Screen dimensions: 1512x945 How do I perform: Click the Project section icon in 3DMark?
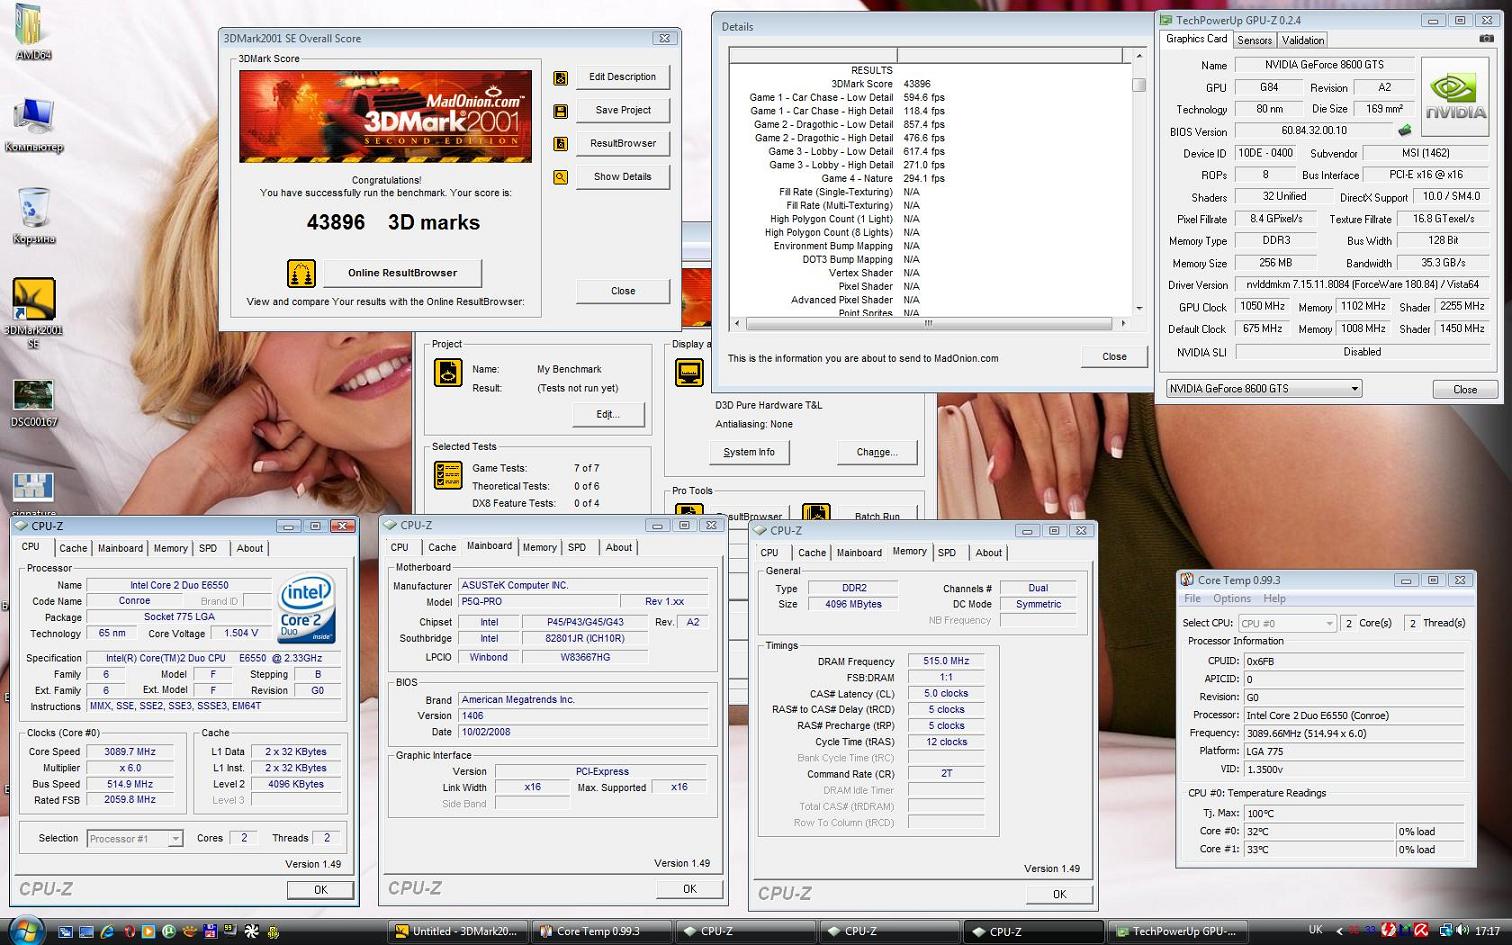coord(447,373)
